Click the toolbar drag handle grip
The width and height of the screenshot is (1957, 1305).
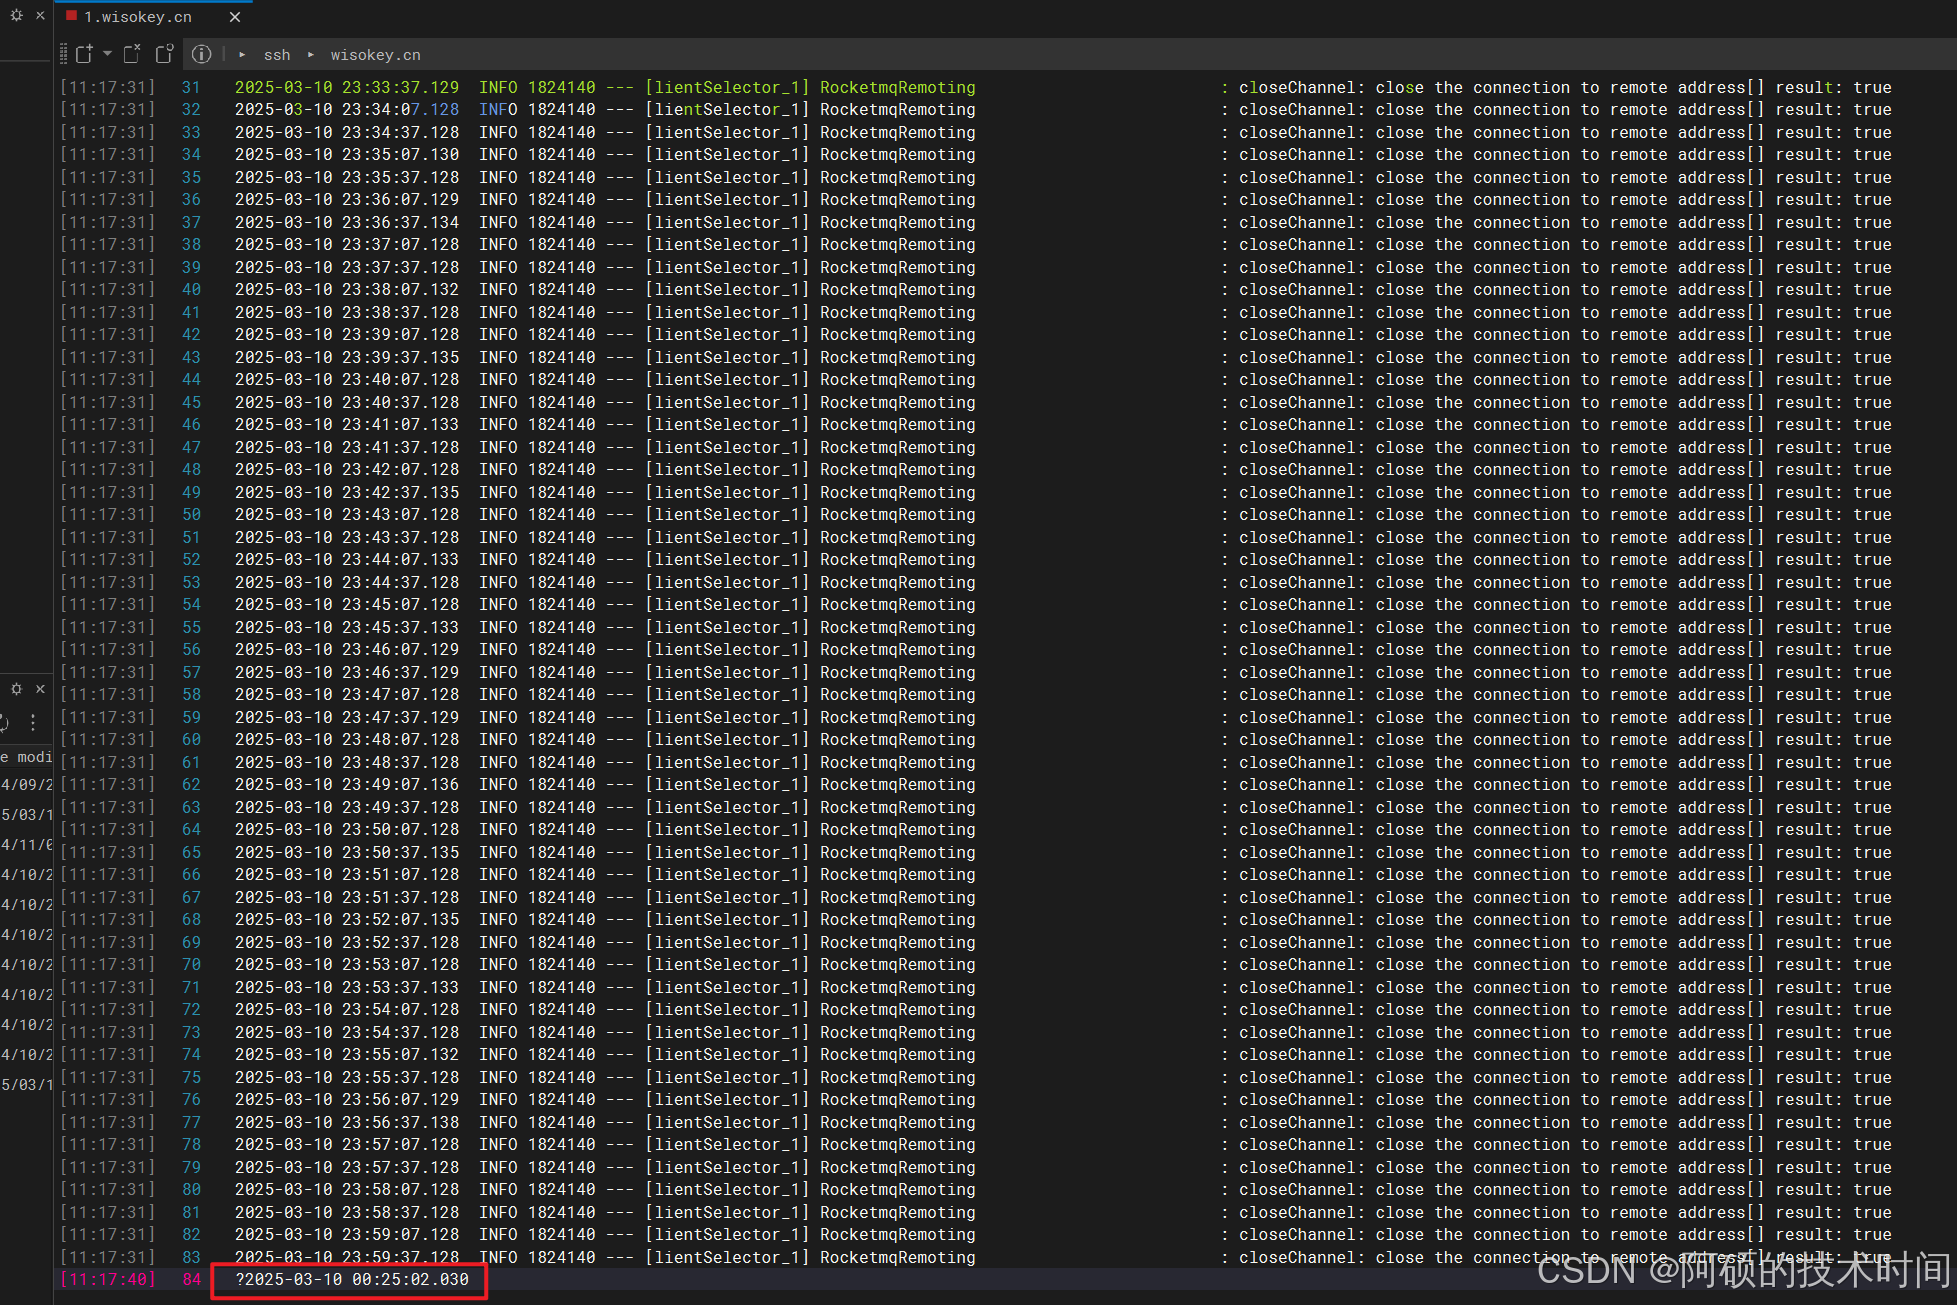click(x=64, y=54)
